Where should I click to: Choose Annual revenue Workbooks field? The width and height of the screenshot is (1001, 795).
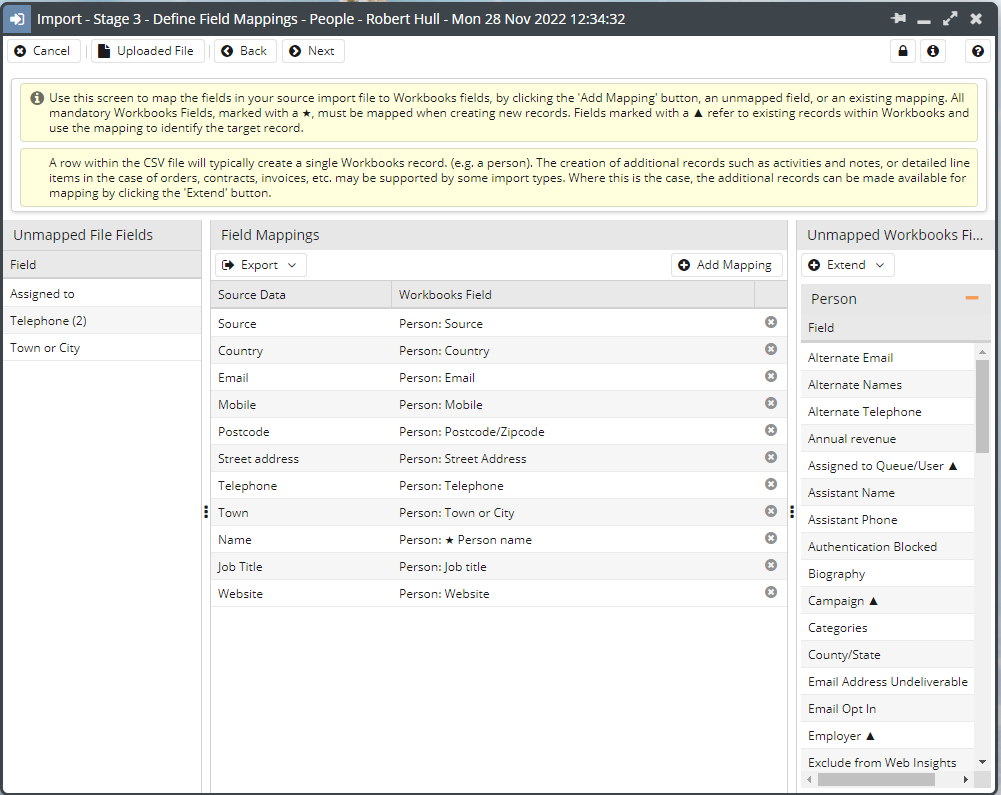[887, 439]
